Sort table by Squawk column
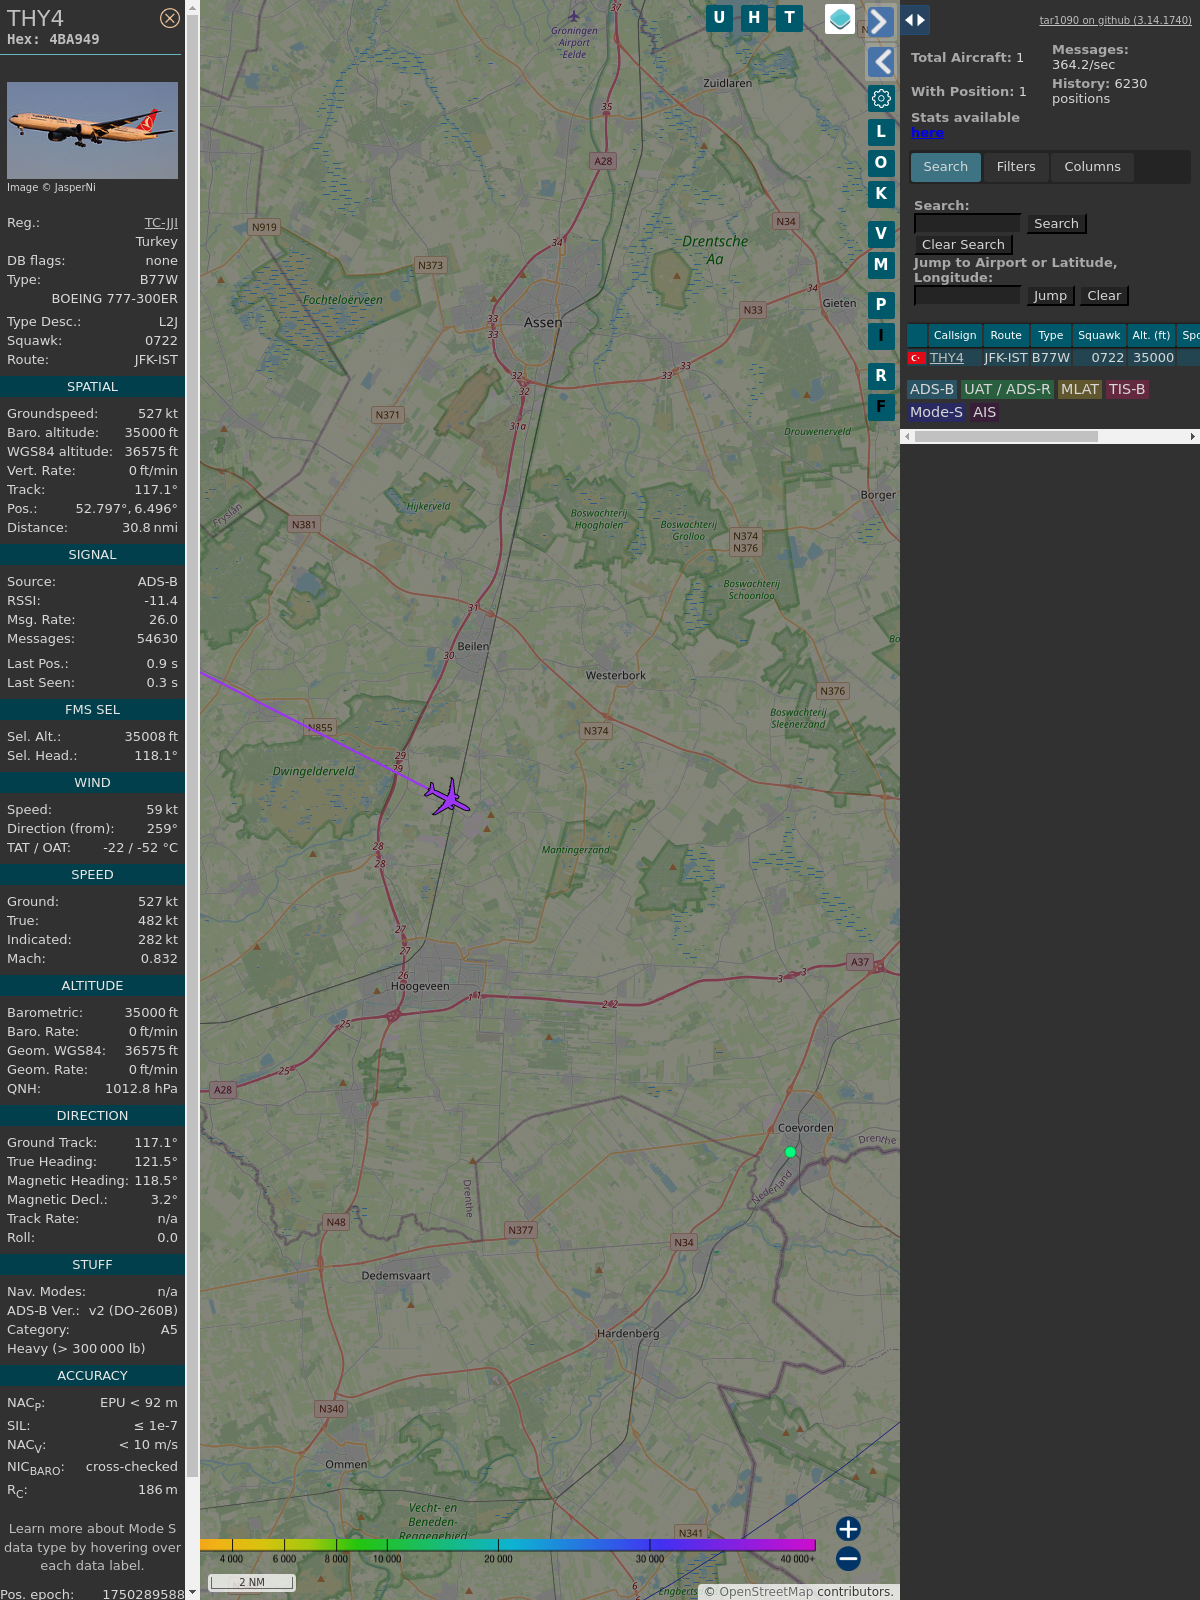Screen dimensions: 1200x1600 tap(1099, 336)
